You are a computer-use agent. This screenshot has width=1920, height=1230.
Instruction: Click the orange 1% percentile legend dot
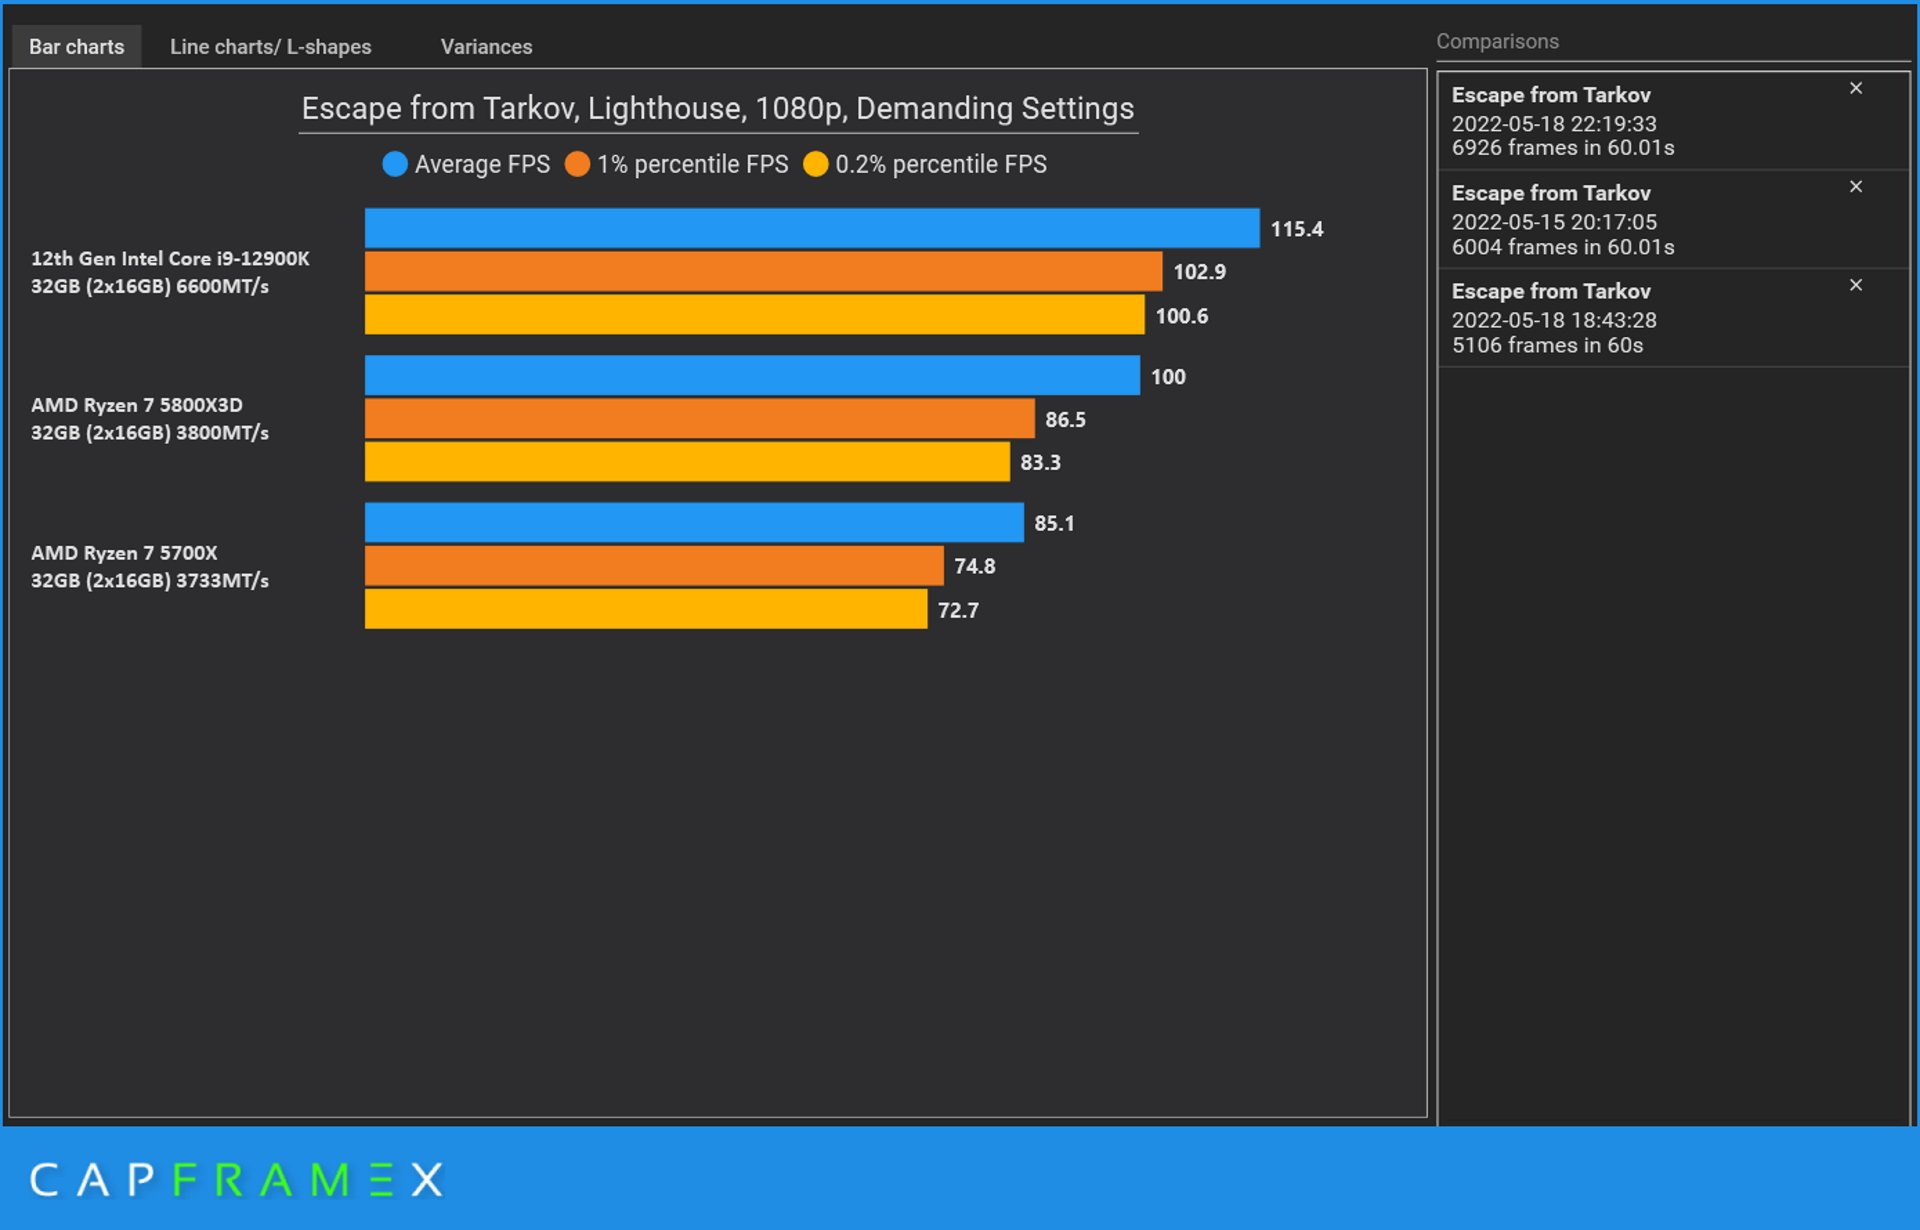click(577, 164)
